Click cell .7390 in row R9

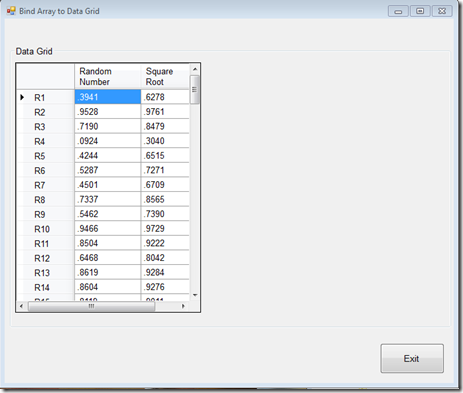[x=165, y=214]
